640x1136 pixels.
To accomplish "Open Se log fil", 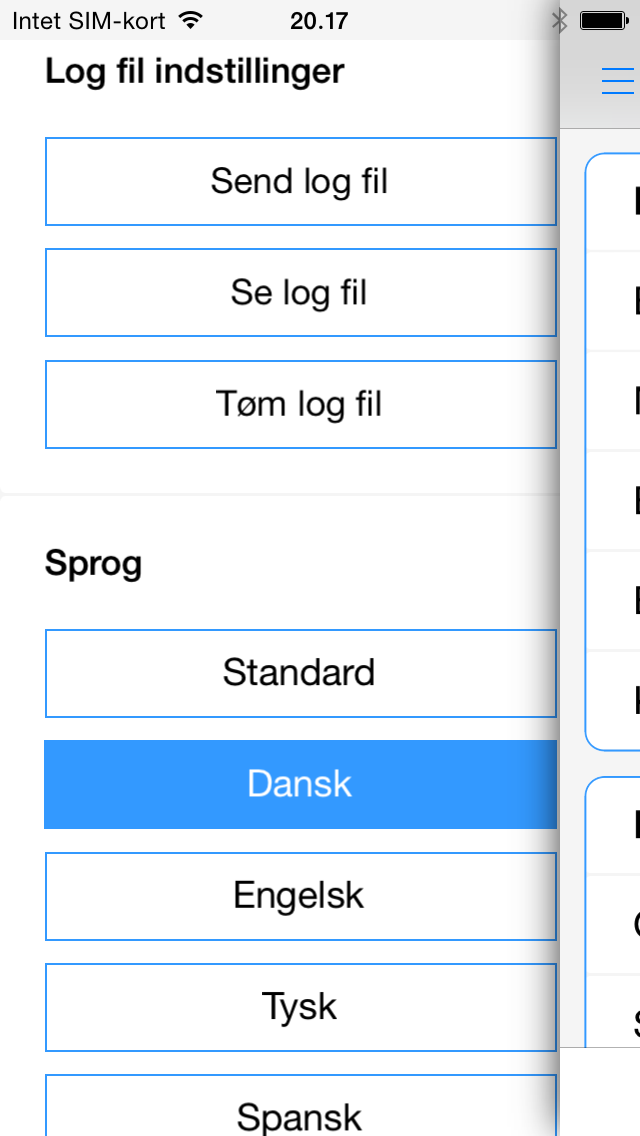I will click(300, 293).
